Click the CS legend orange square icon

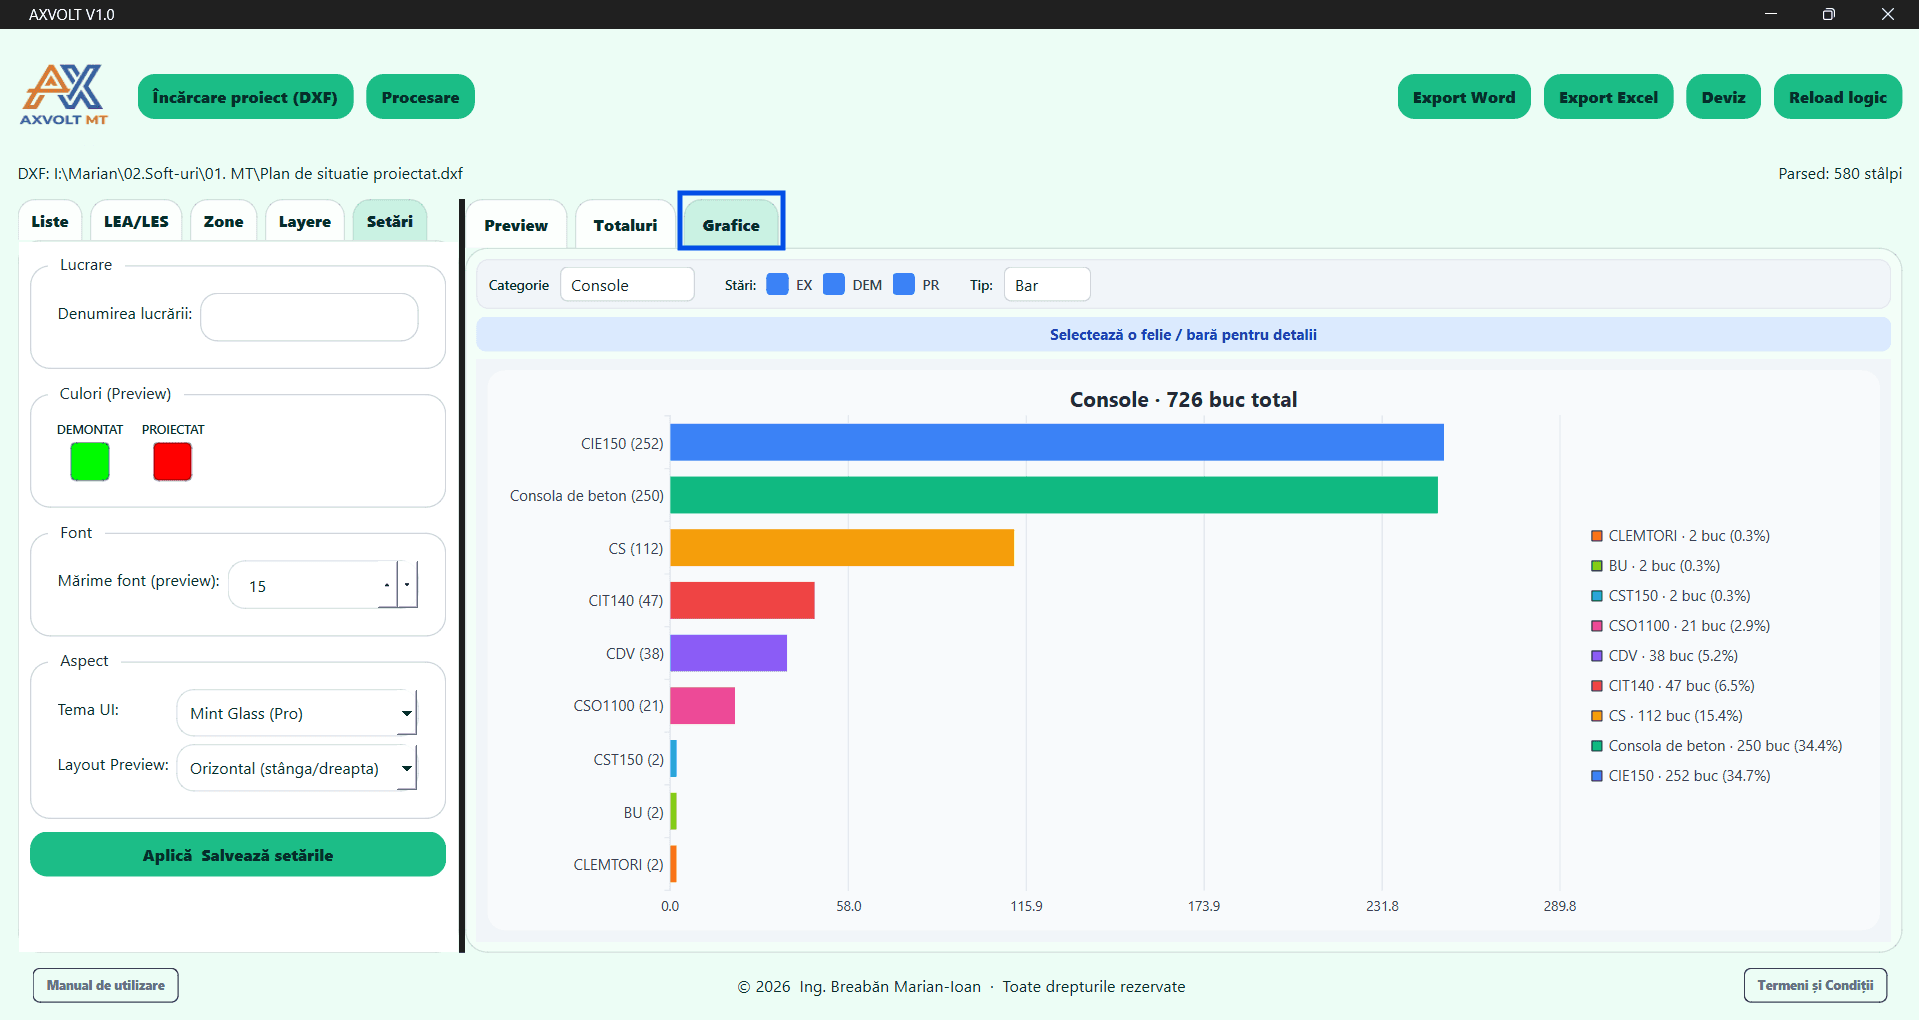[1597, 716]
